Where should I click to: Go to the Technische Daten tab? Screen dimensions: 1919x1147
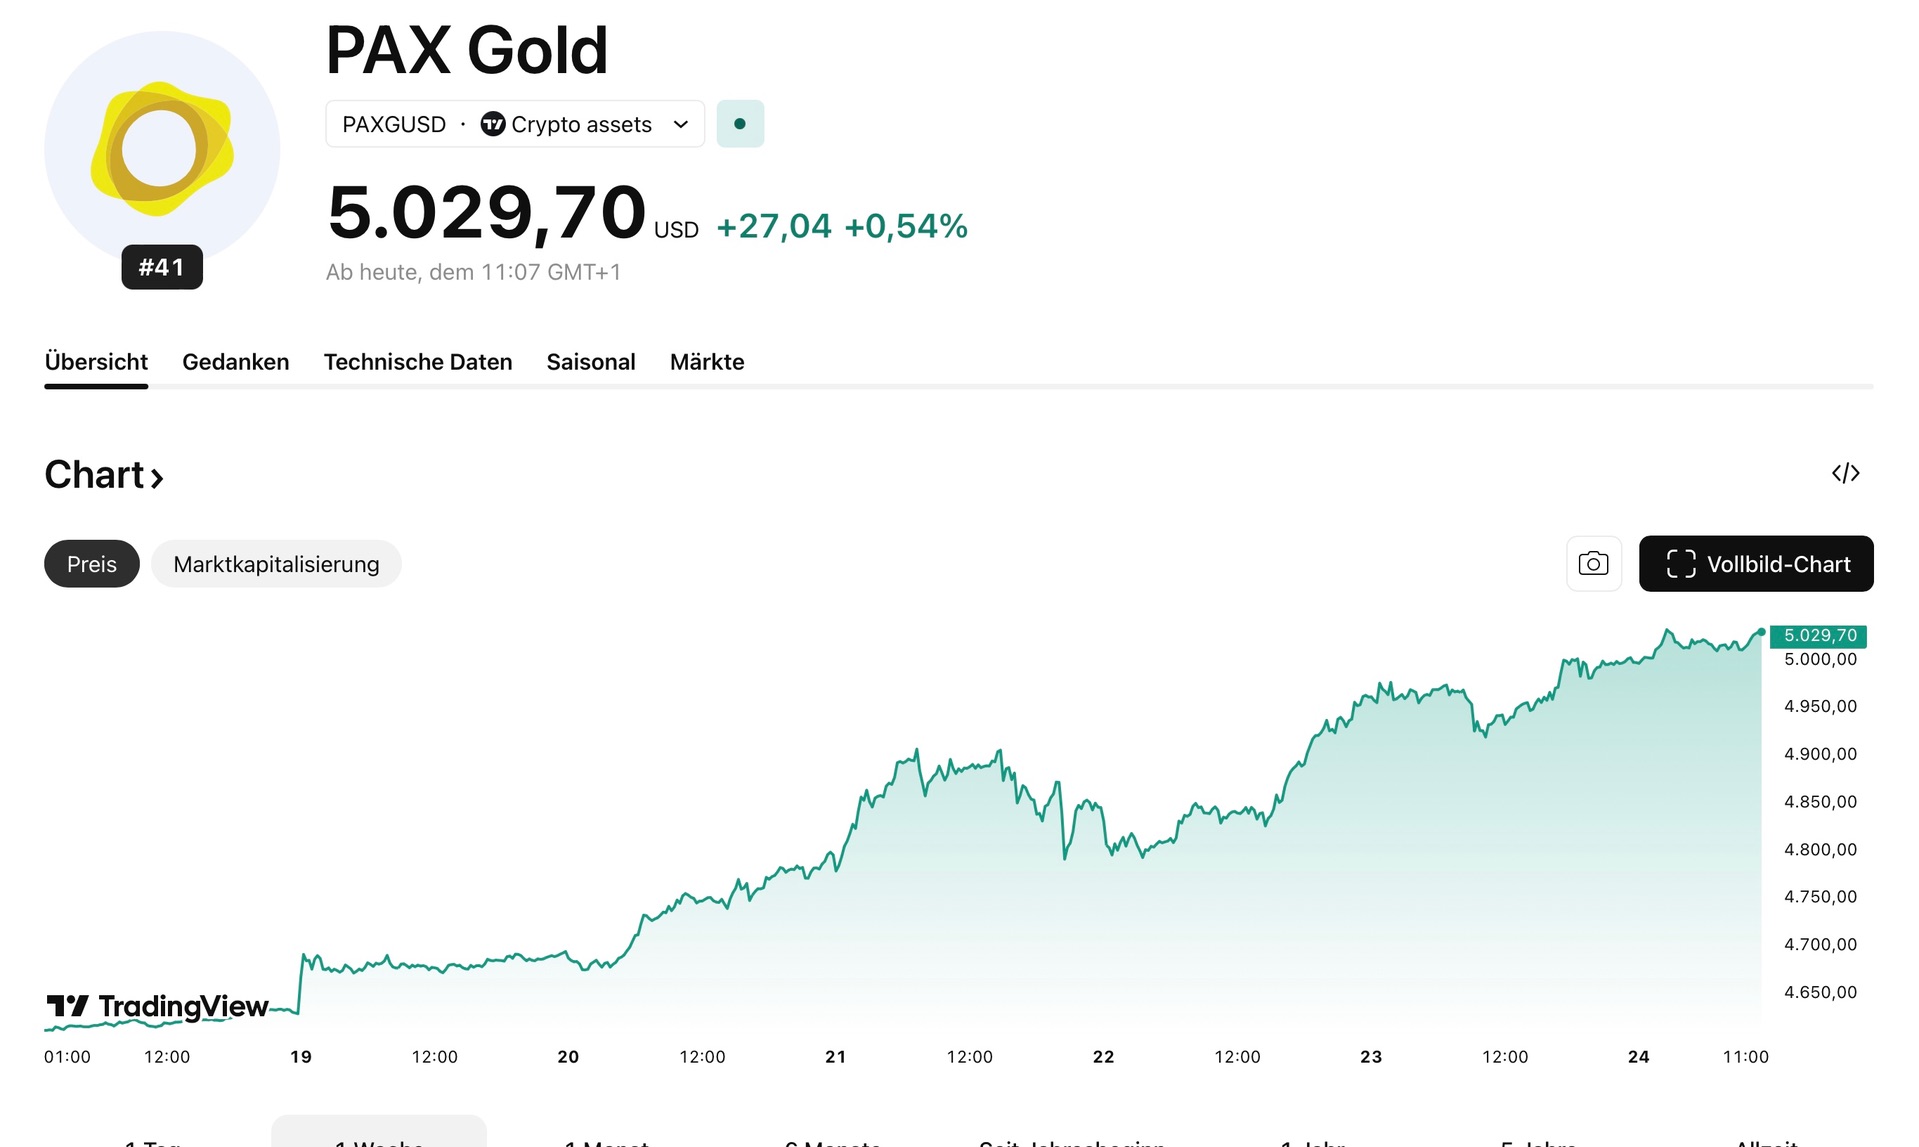[x=418, y=362]
